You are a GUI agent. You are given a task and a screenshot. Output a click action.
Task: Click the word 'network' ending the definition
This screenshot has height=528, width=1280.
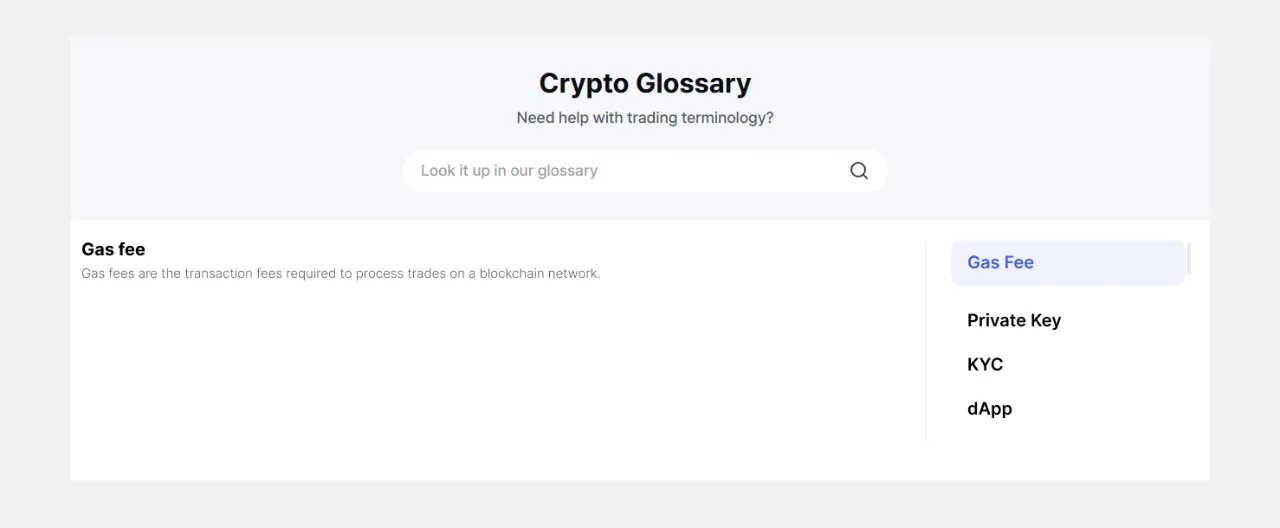tap(579, 274)
